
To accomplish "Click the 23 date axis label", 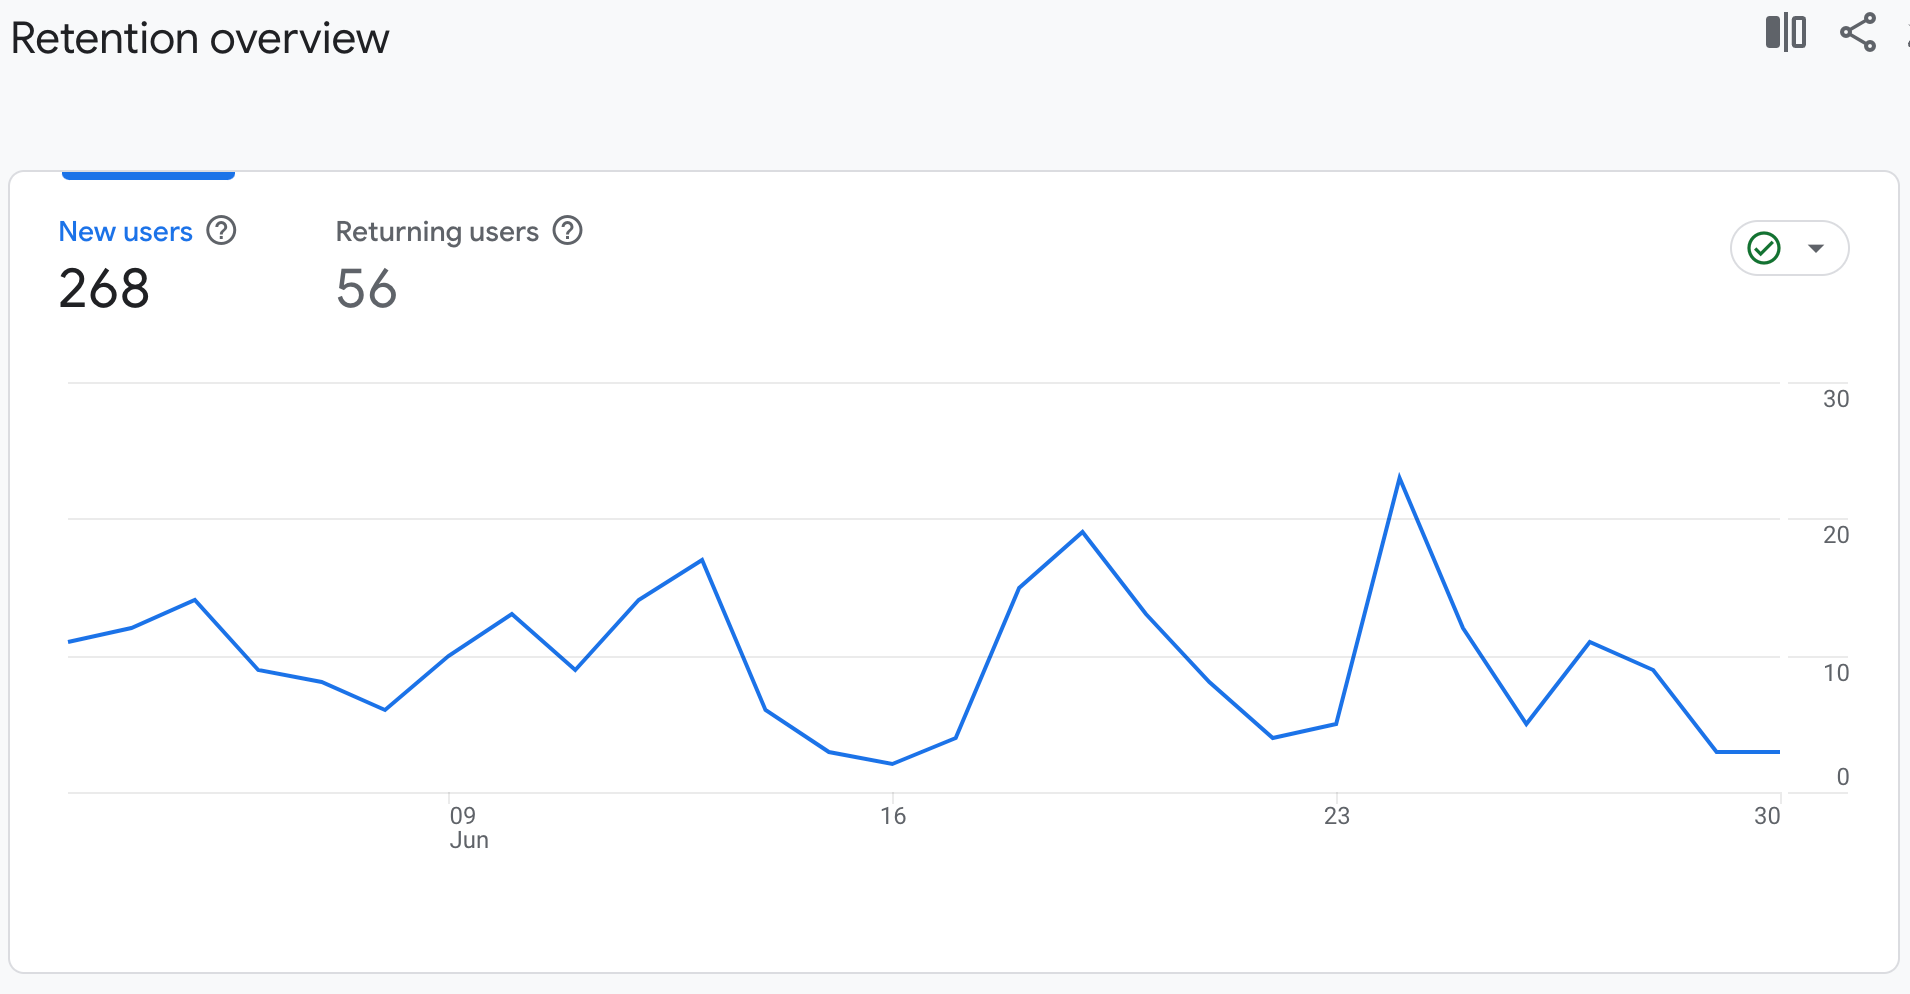I will click(1337, 816).
